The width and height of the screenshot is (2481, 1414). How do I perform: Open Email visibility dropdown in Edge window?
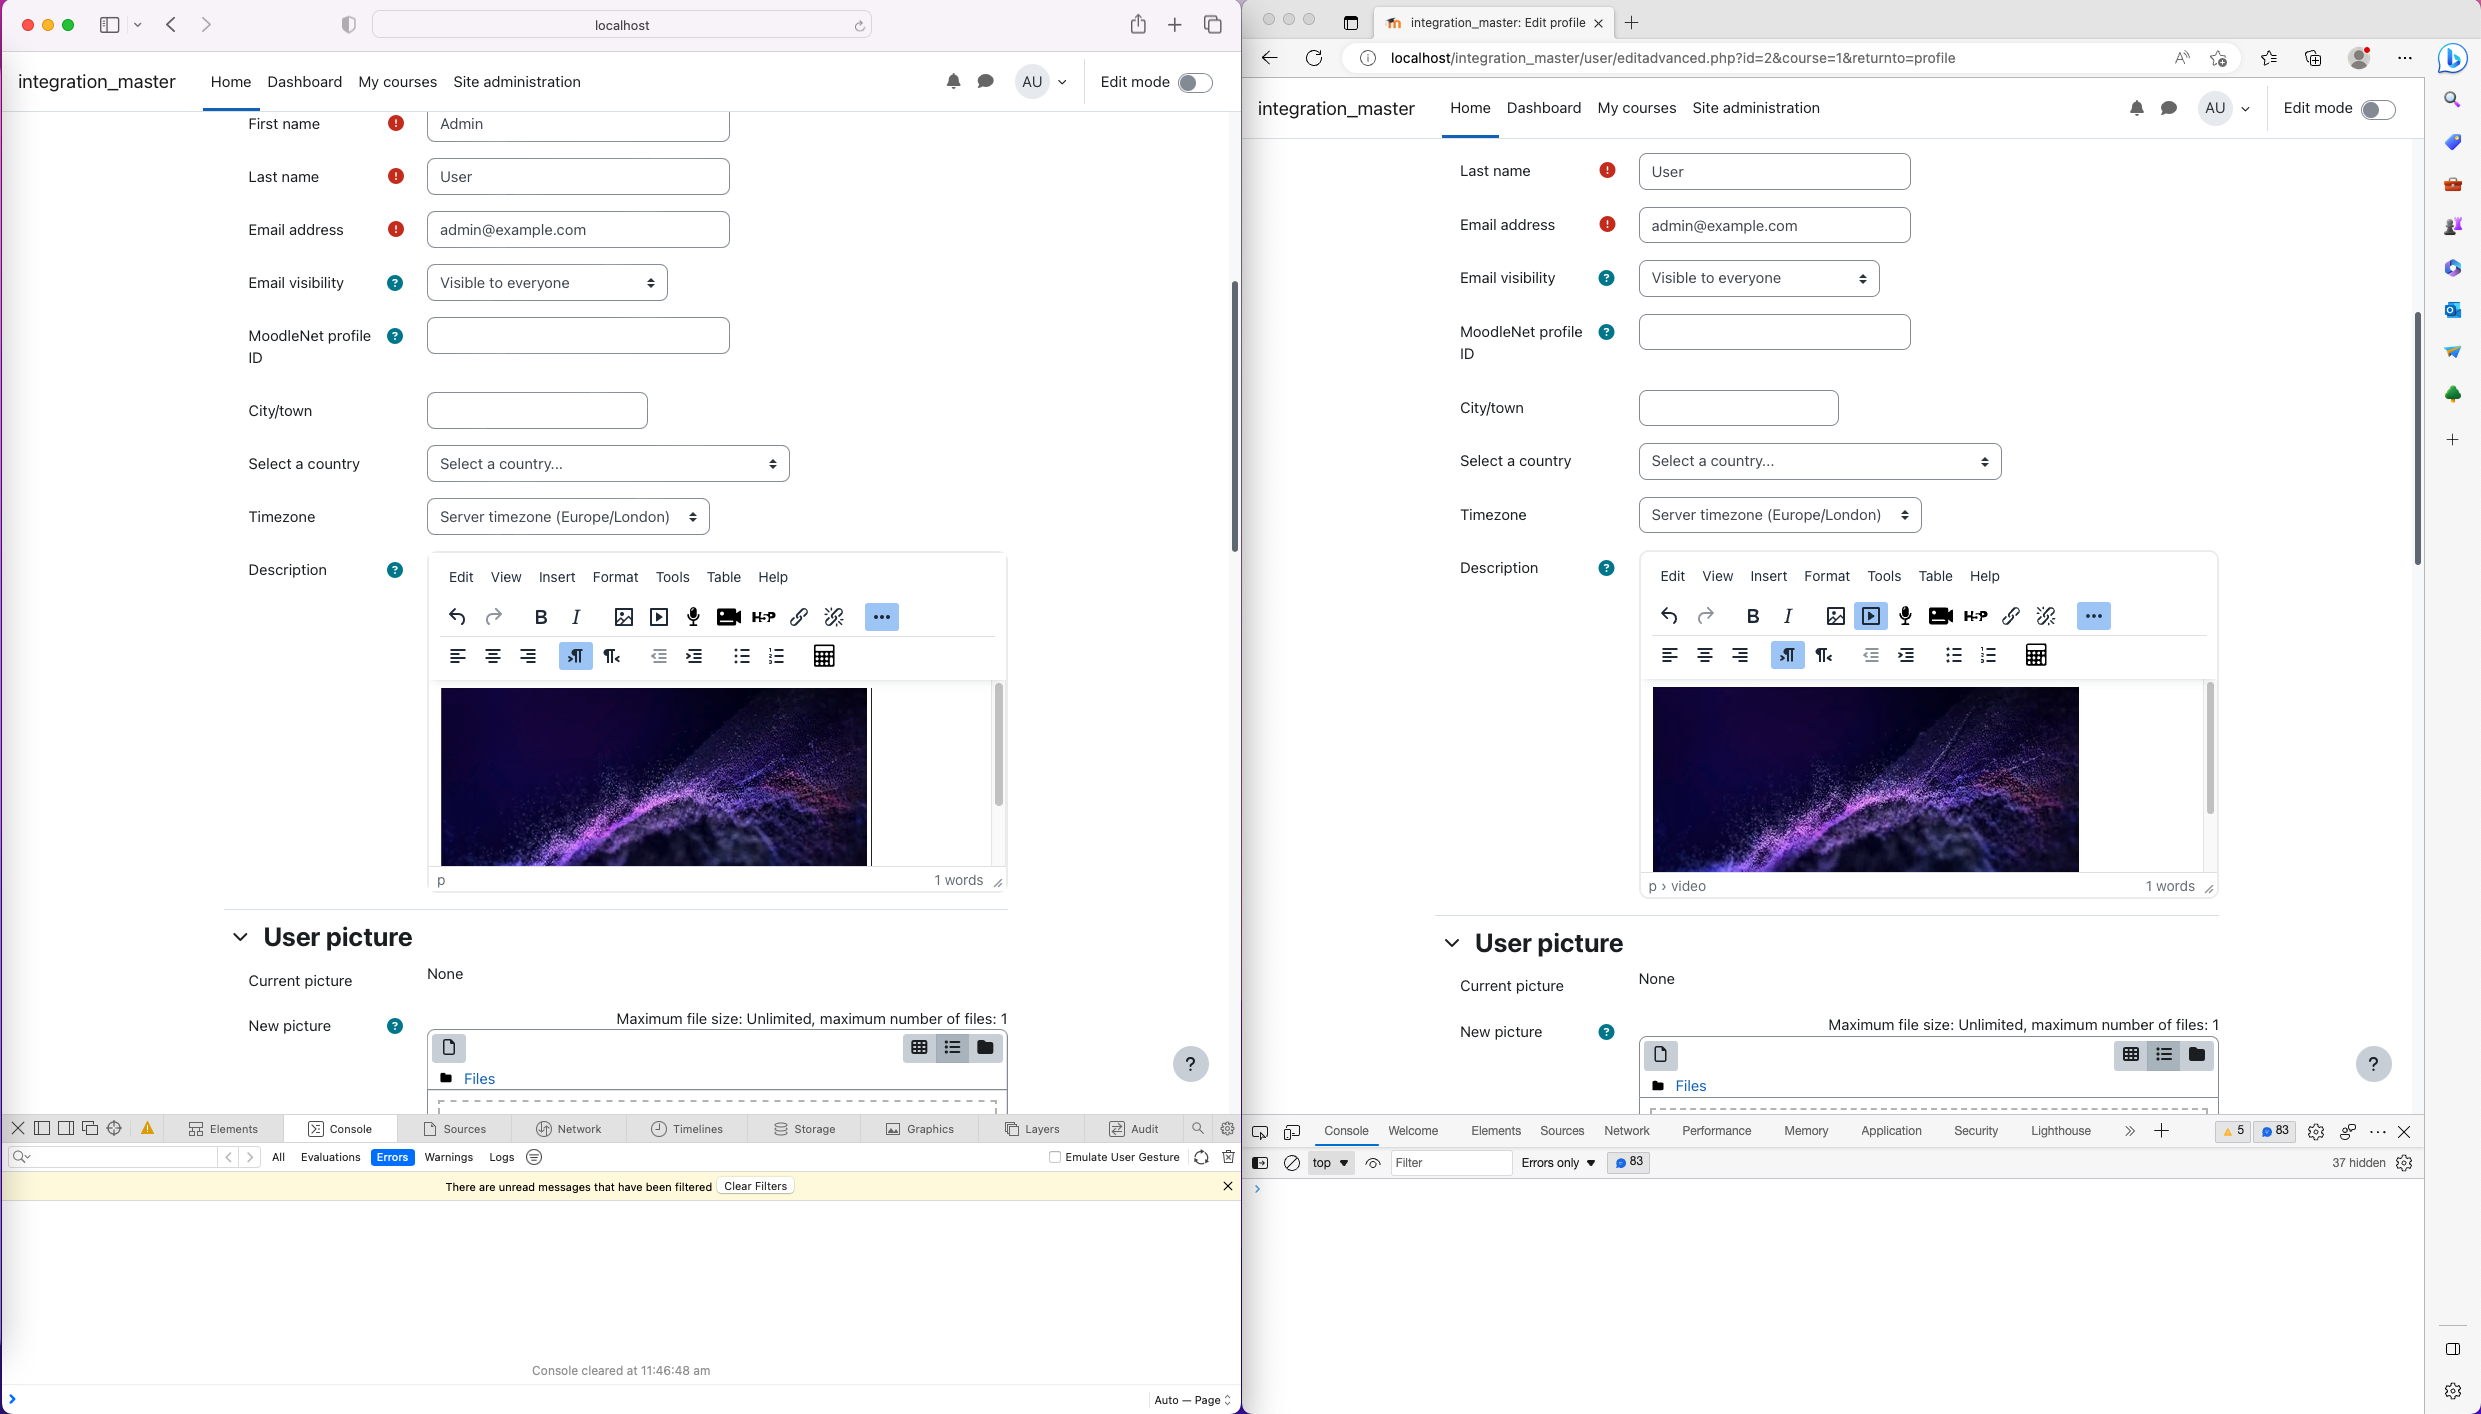pyautogui.click(x=1759, y=278)
